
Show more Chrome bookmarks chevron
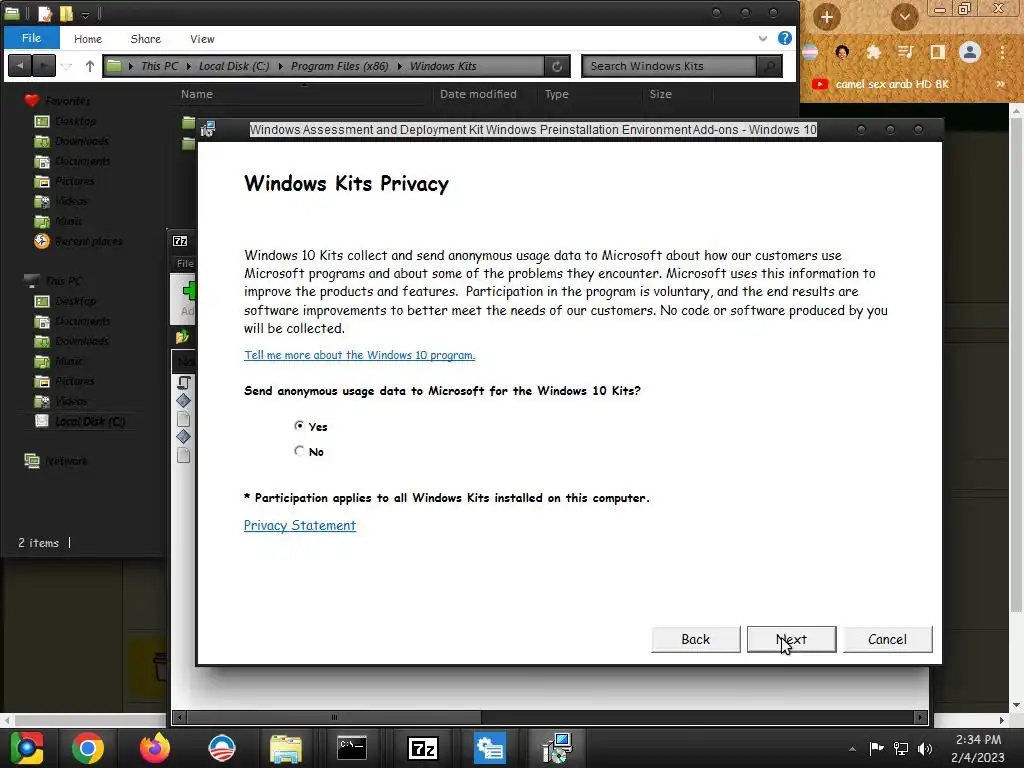tap(1000, 84)
